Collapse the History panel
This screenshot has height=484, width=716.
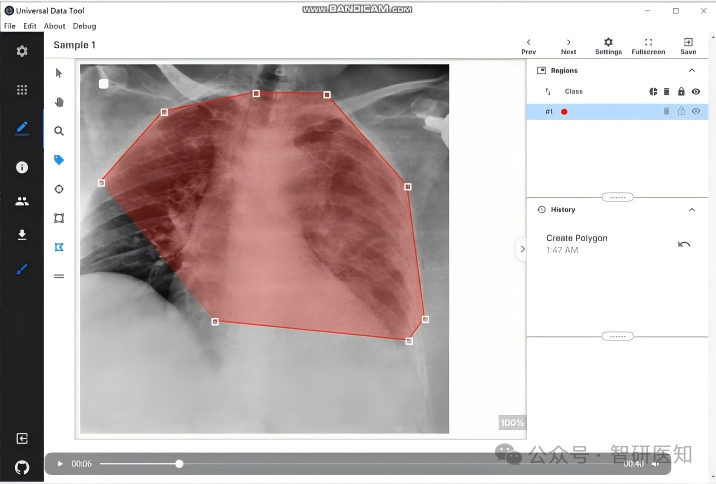point(692,210)
